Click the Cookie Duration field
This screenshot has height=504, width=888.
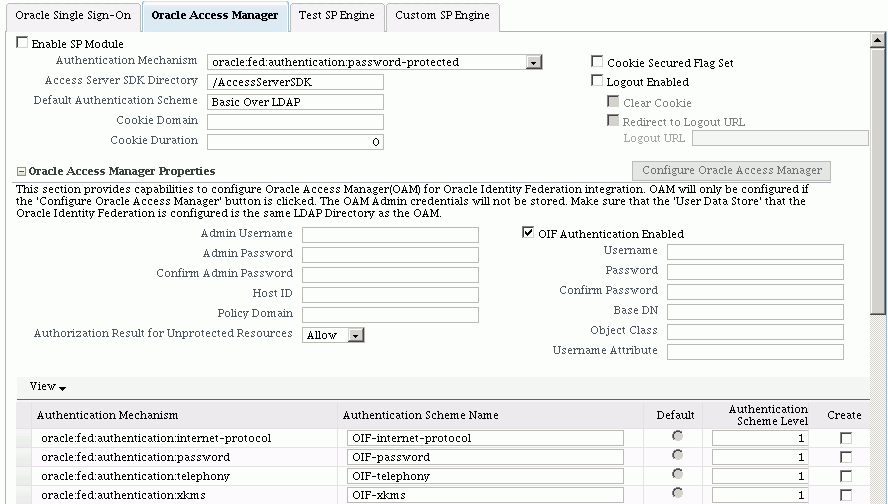tap(295, 142)
